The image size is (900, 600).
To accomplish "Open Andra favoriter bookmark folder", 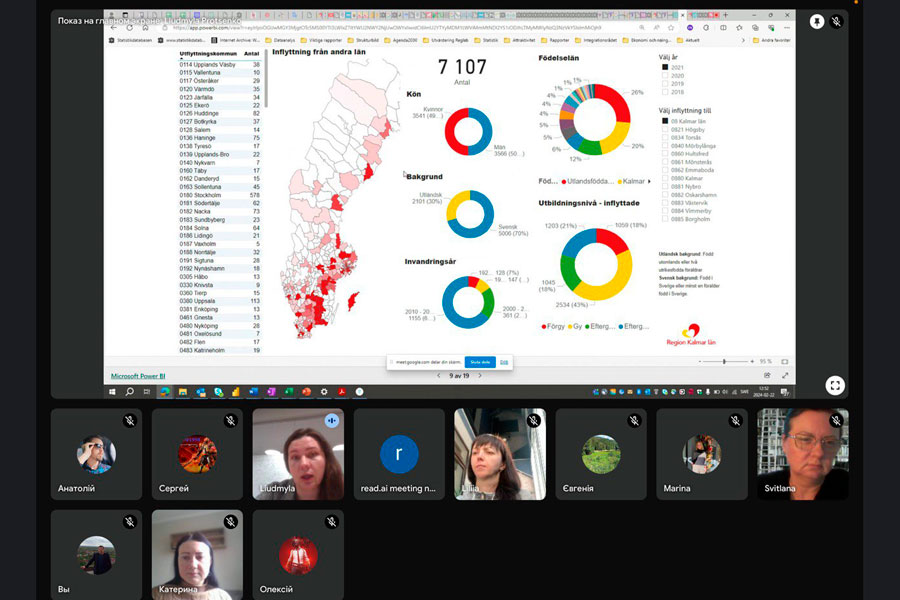I will tap(771, 40).
